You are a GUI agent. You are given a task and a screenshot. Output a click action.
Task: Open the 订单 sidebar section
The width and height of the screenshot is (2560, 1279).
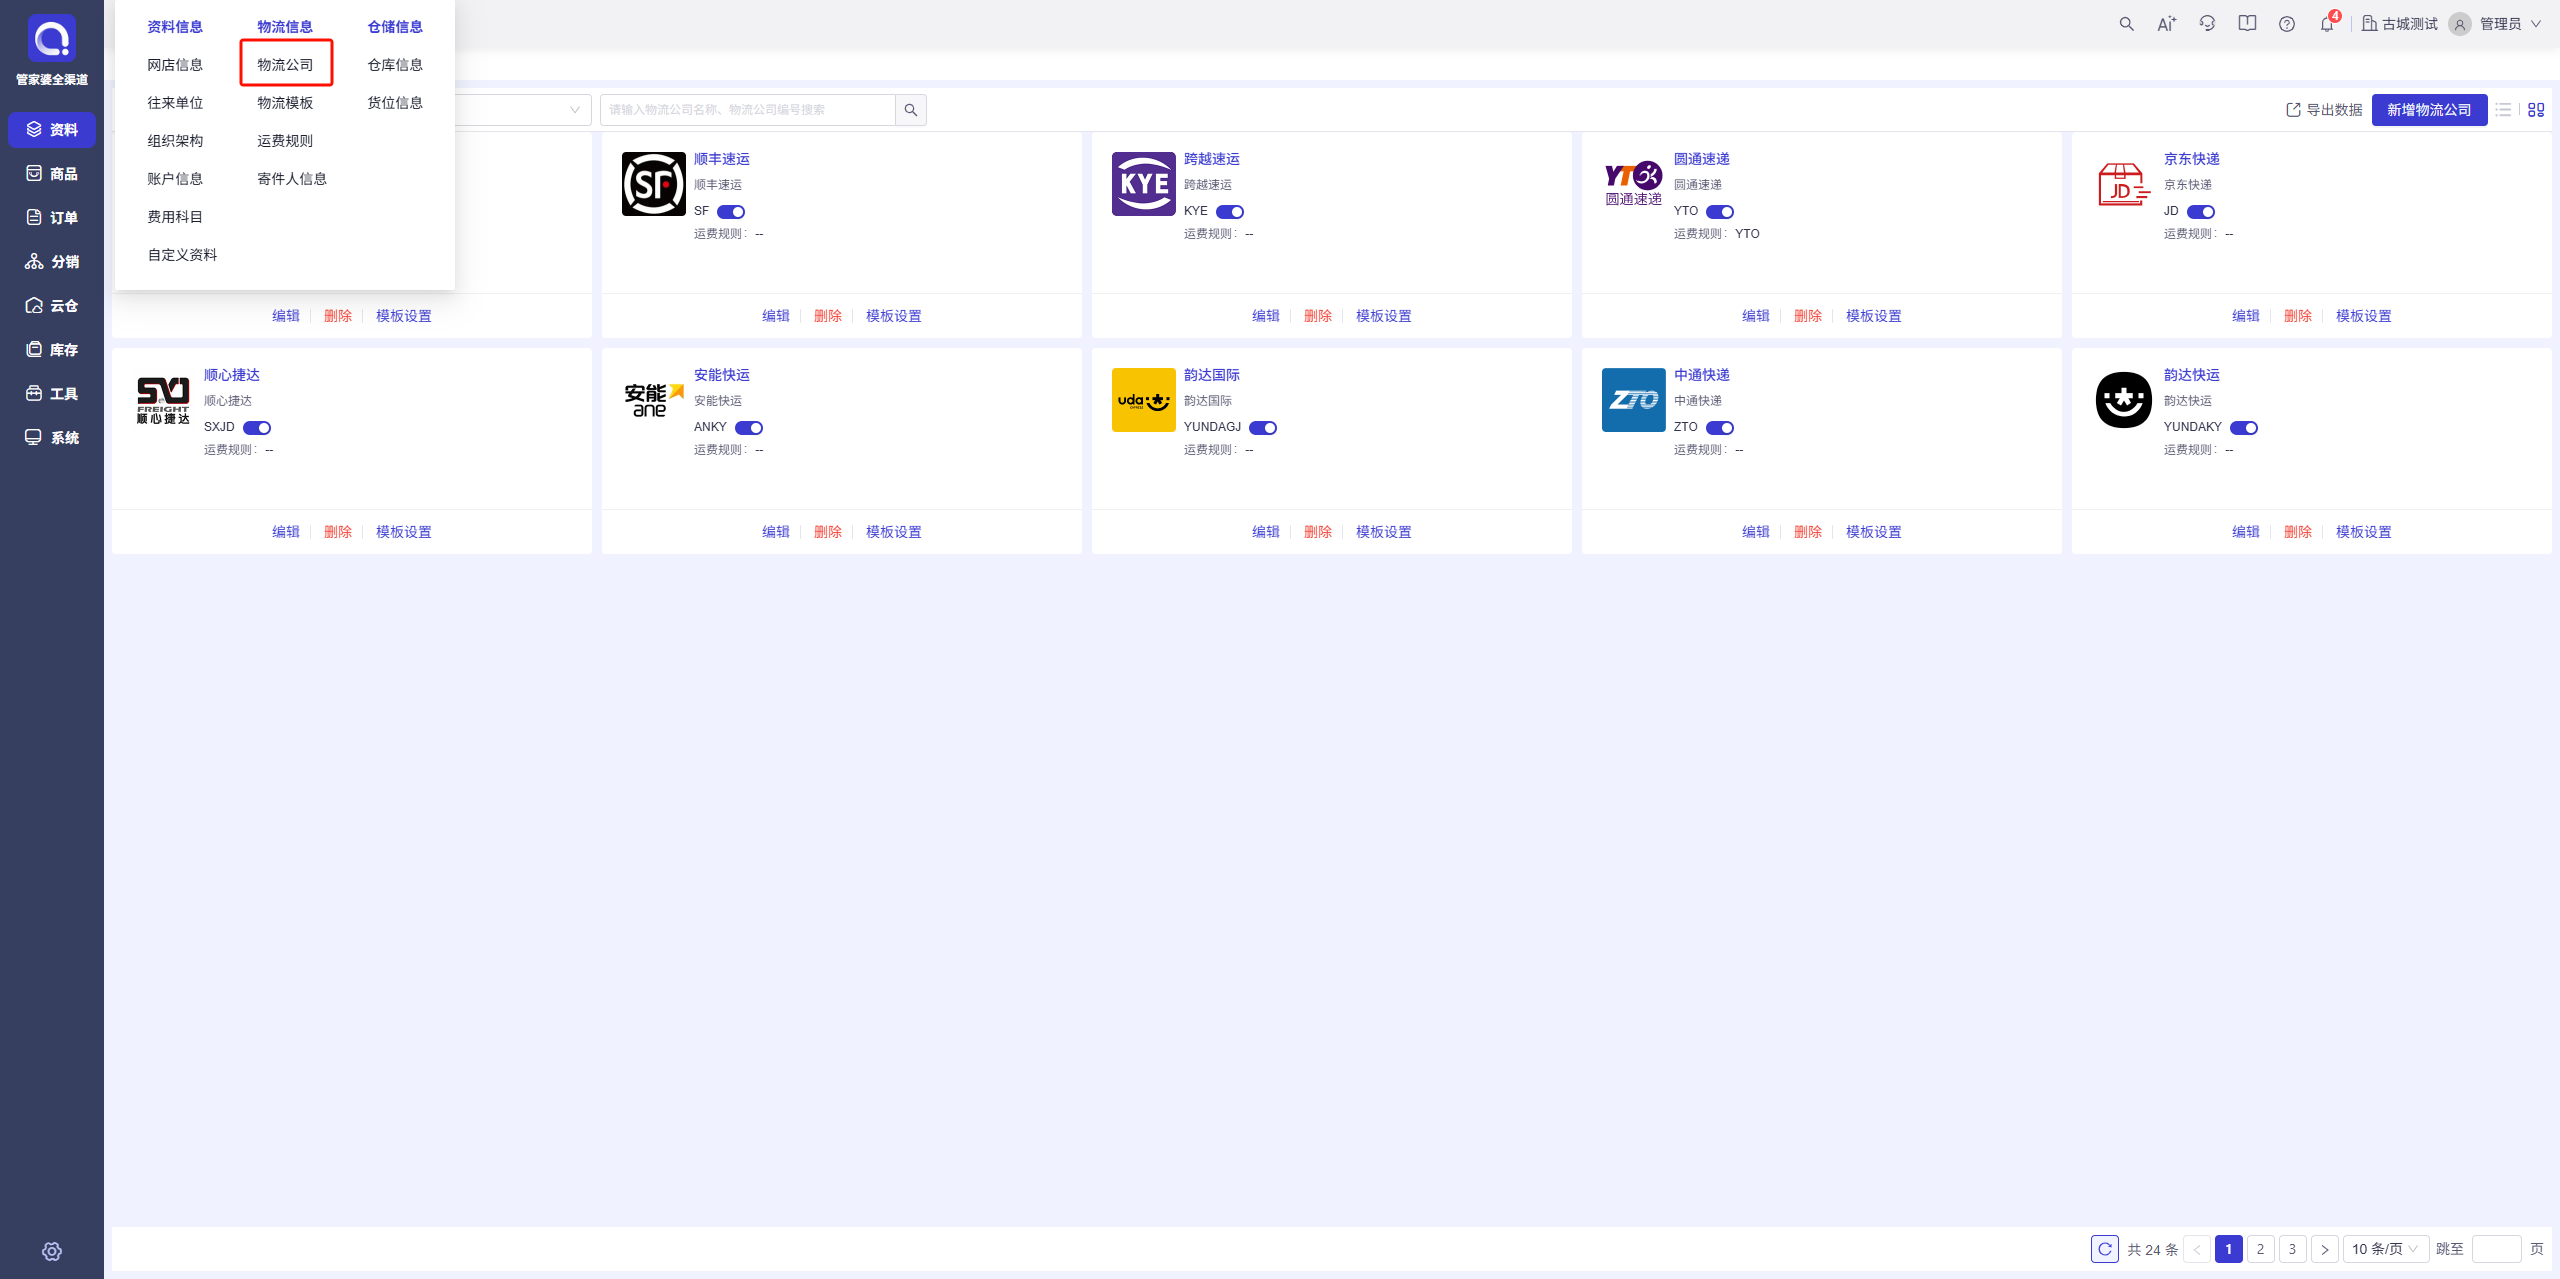point(52,217)
